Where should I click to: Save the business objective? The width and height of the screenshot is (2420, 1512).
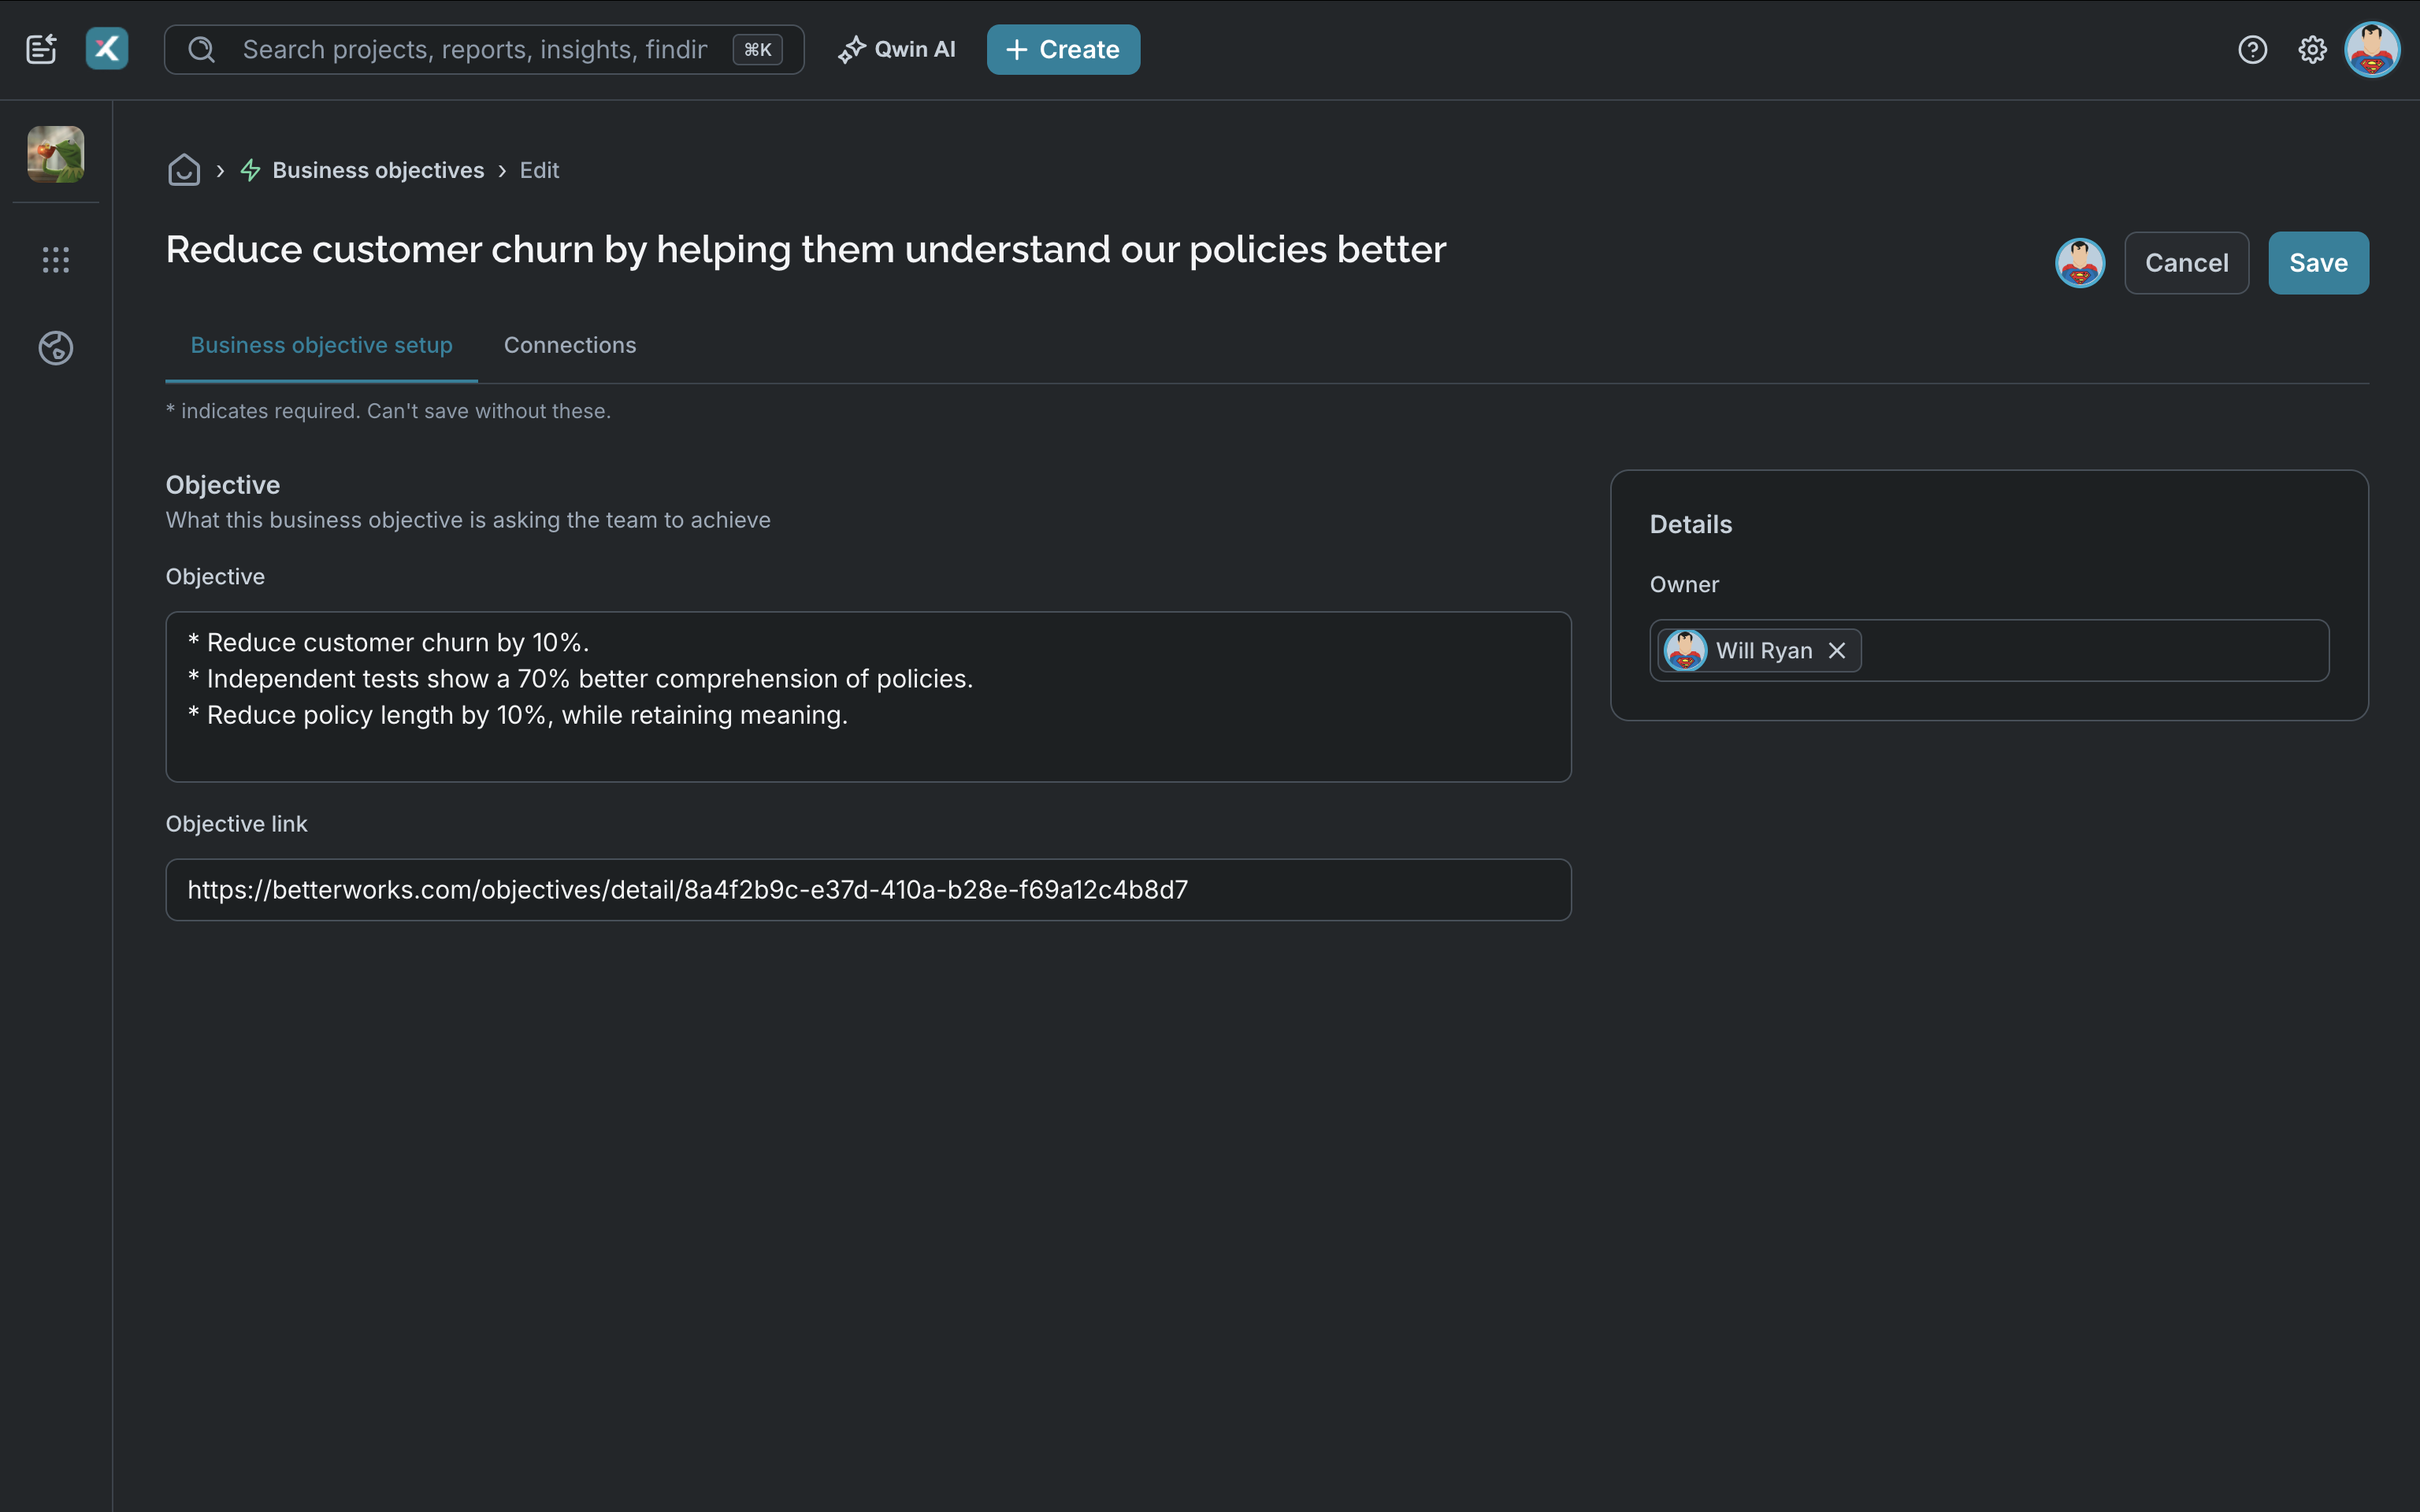click(x=2318, y=263)
